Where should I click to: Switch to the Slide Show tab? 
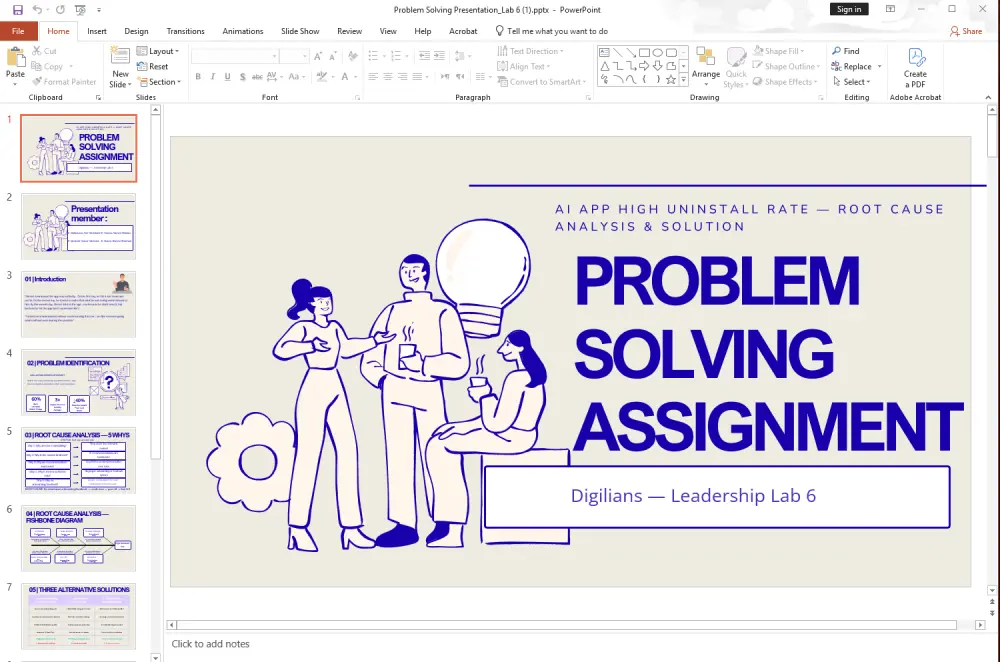click(300, 31)
